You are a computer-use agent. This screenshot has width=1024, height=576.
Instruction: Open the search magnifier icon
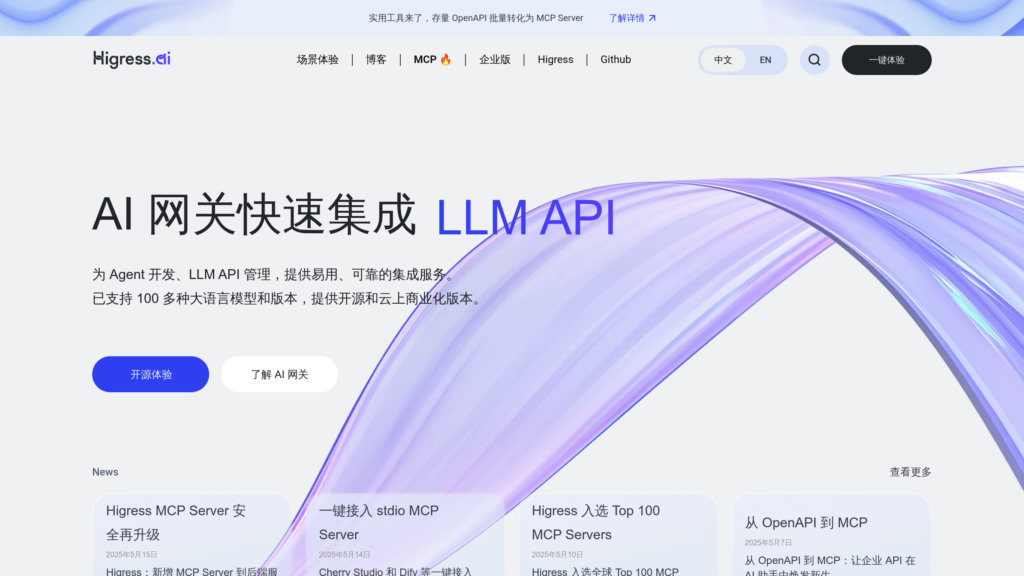[x=814, y=59]
